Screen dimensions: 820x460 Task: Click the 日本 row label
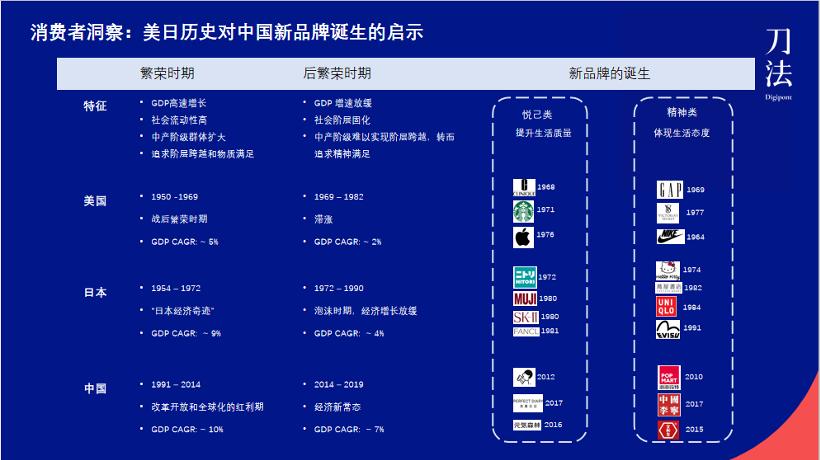tap(95, 293)
